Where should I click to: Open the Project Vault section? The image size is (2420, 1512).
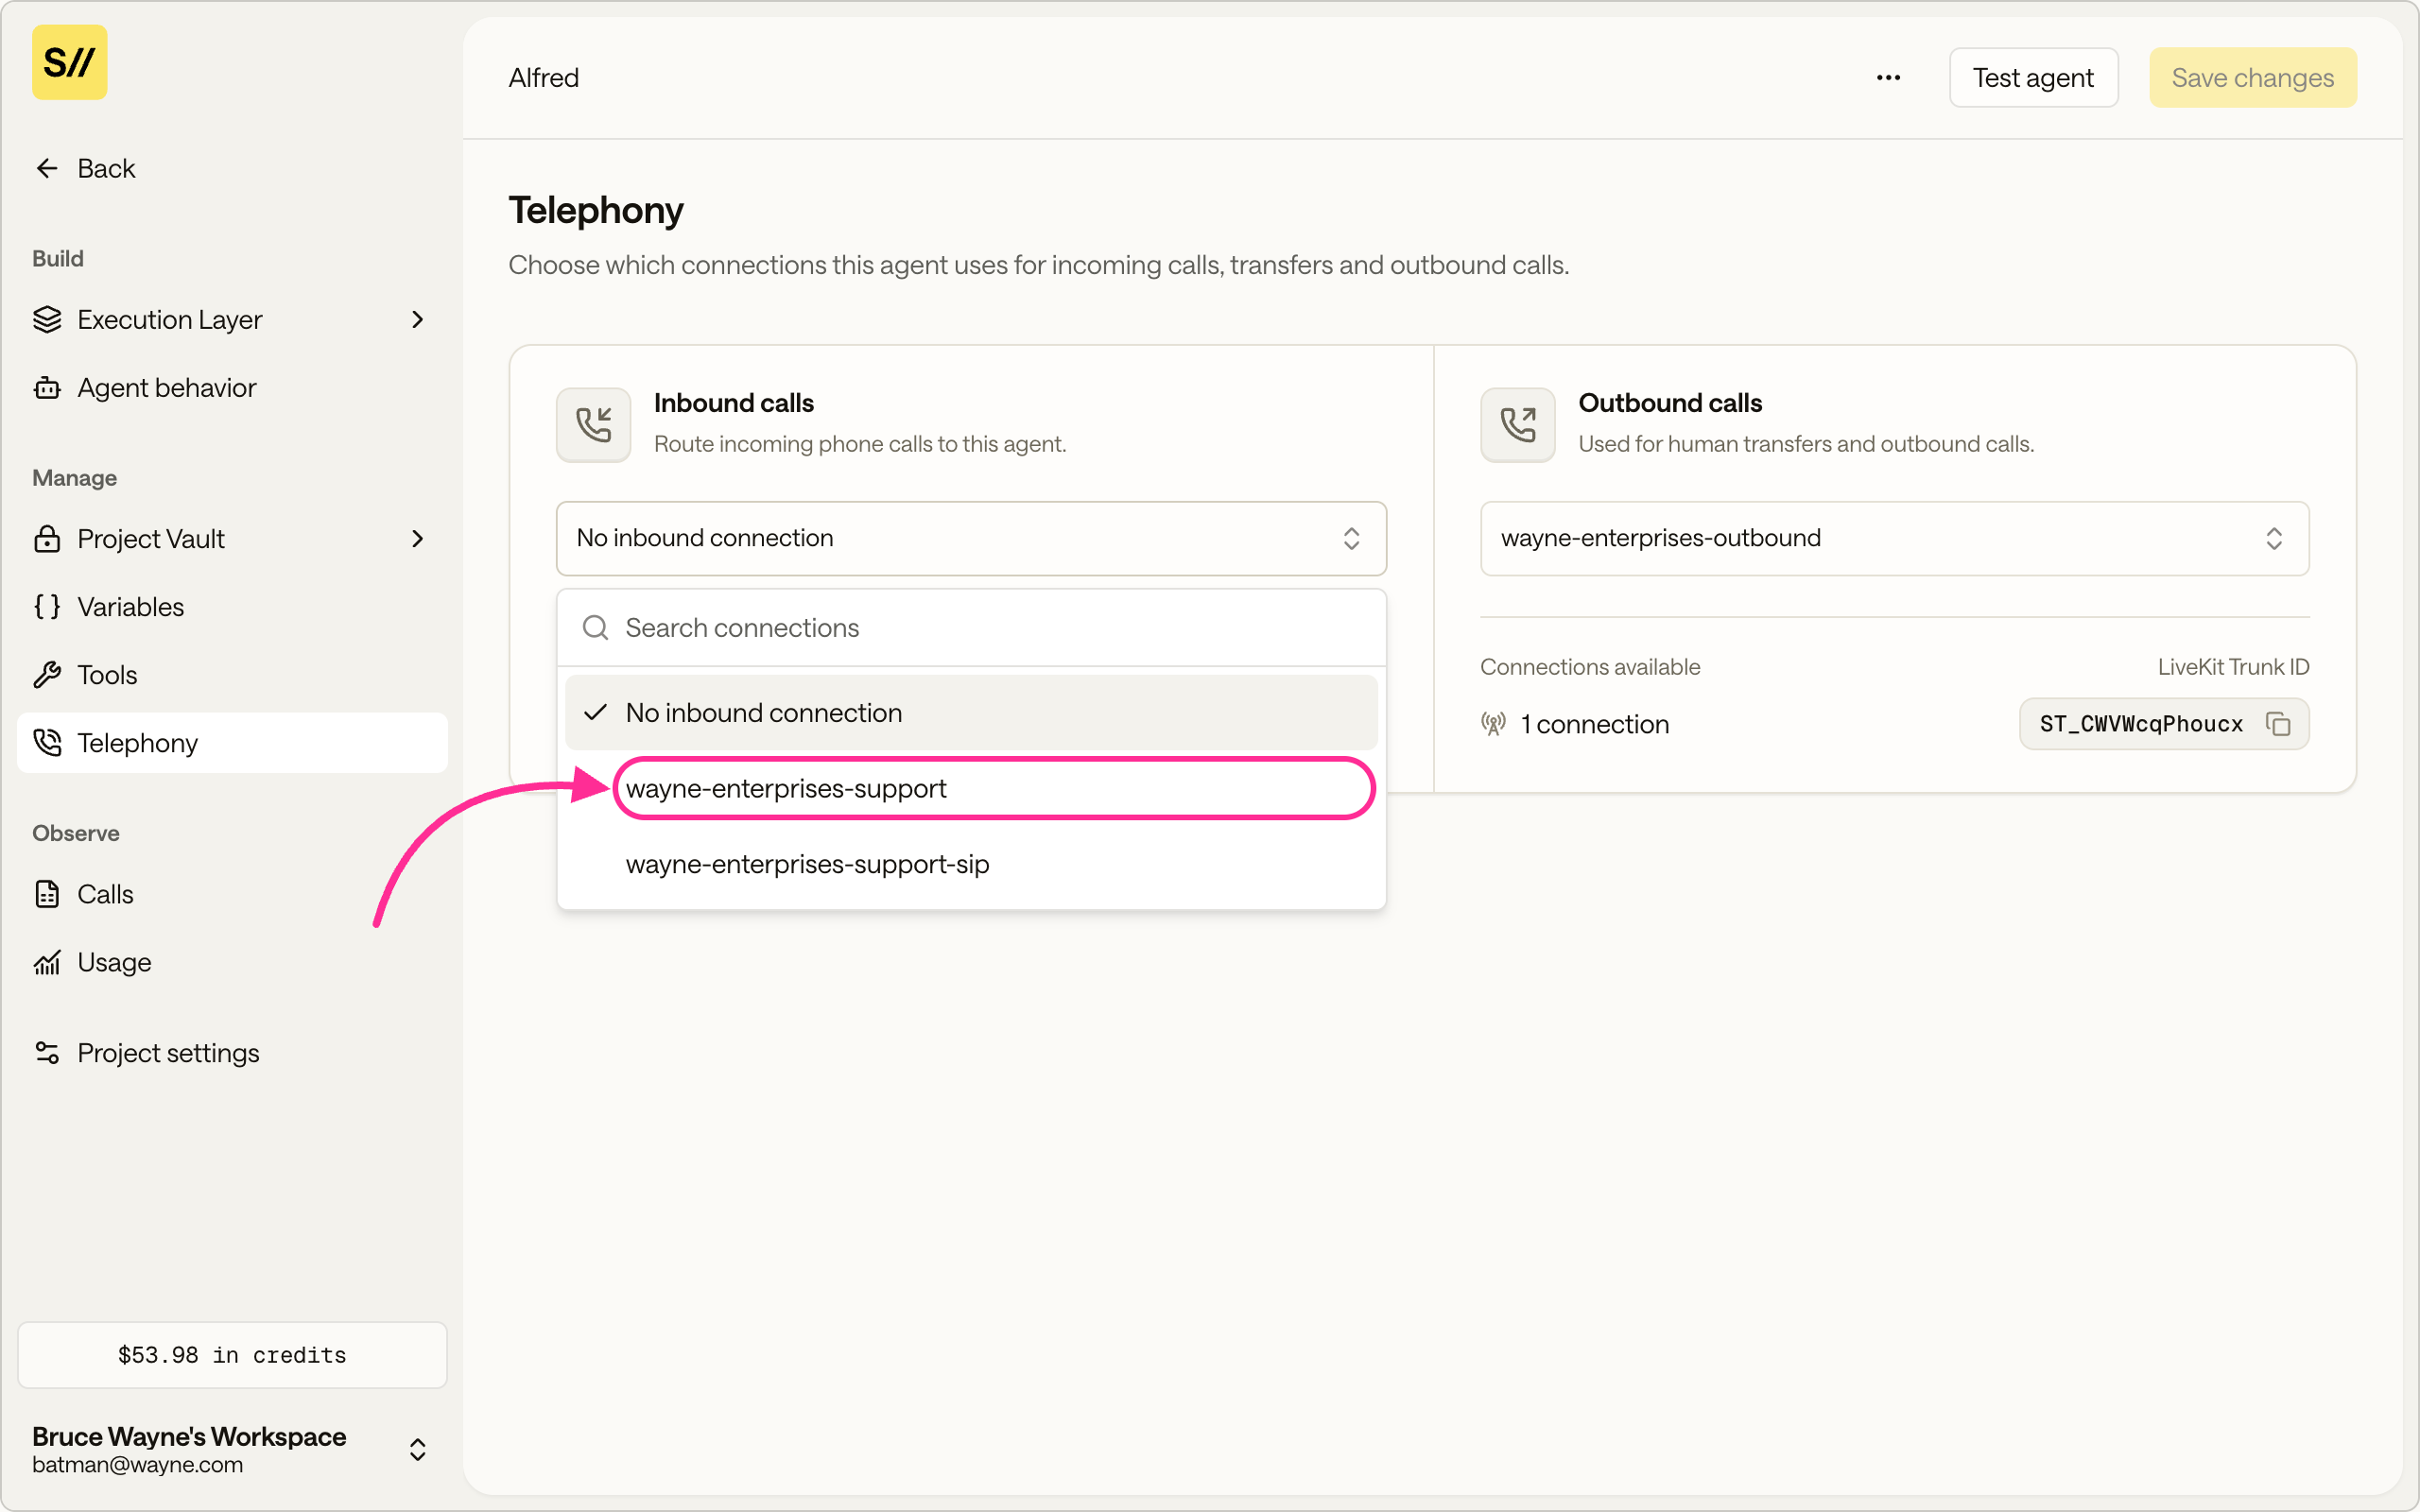coord(232,538)
